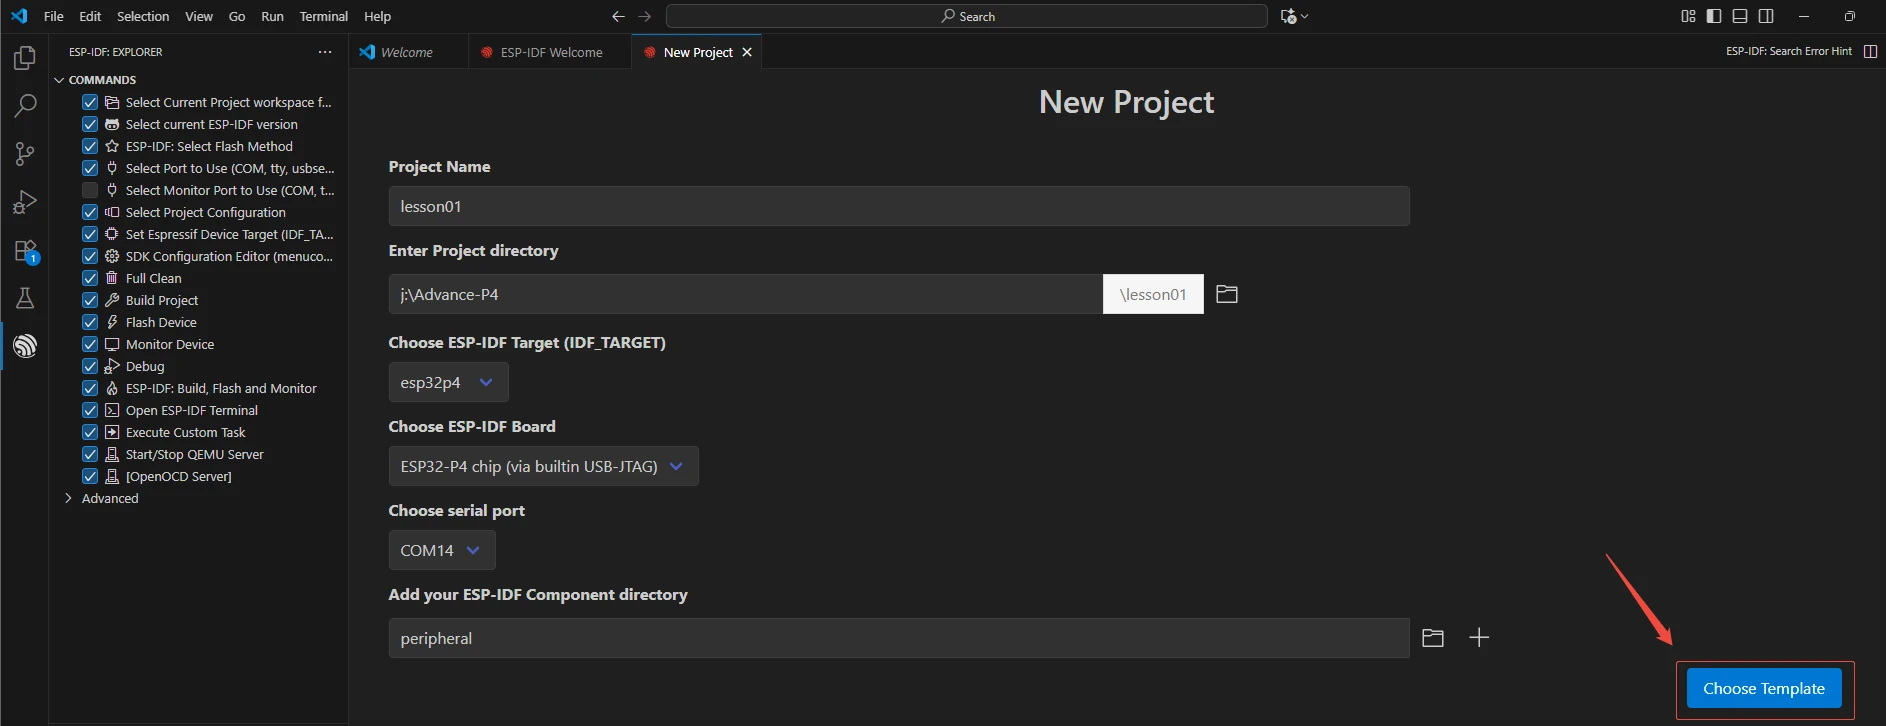Open the Explorer view in activity bar
This screenshot has width=1886, height=726.
[25, 58]
